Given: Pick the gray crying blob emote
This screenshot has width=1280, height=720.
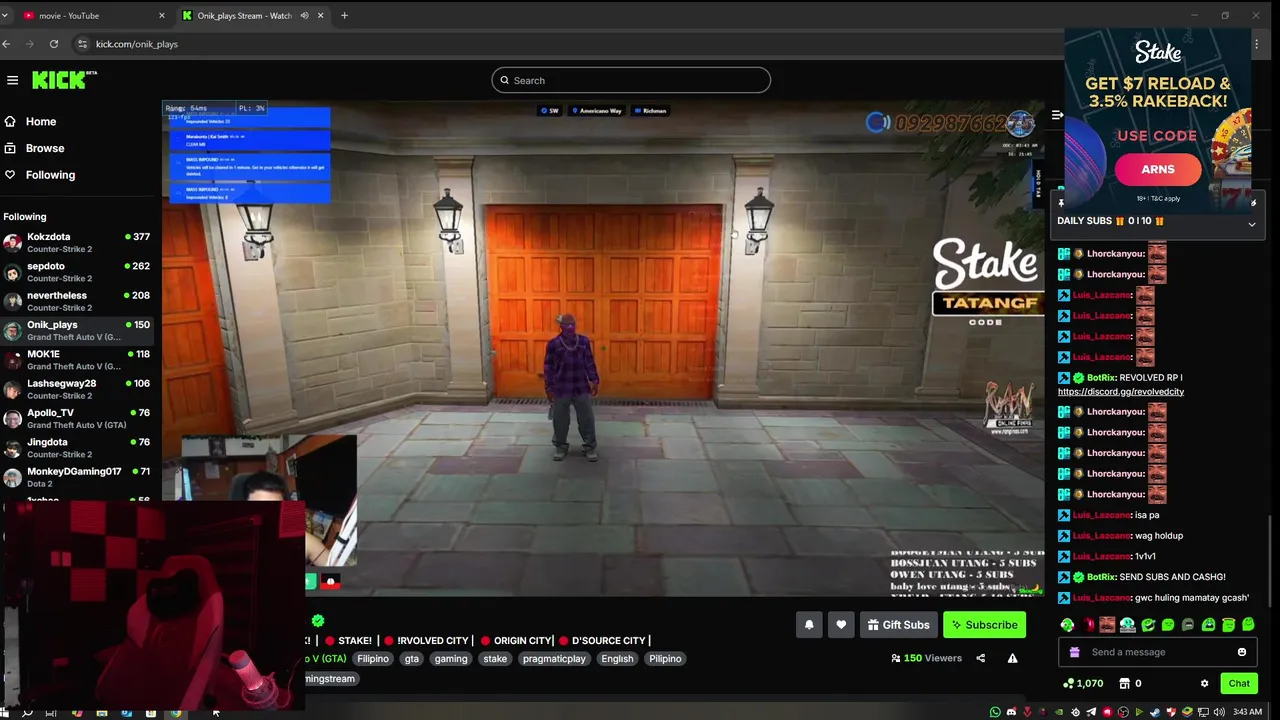Looking at the screenshot, I should pyautogui.click(x=1188, y=625).
